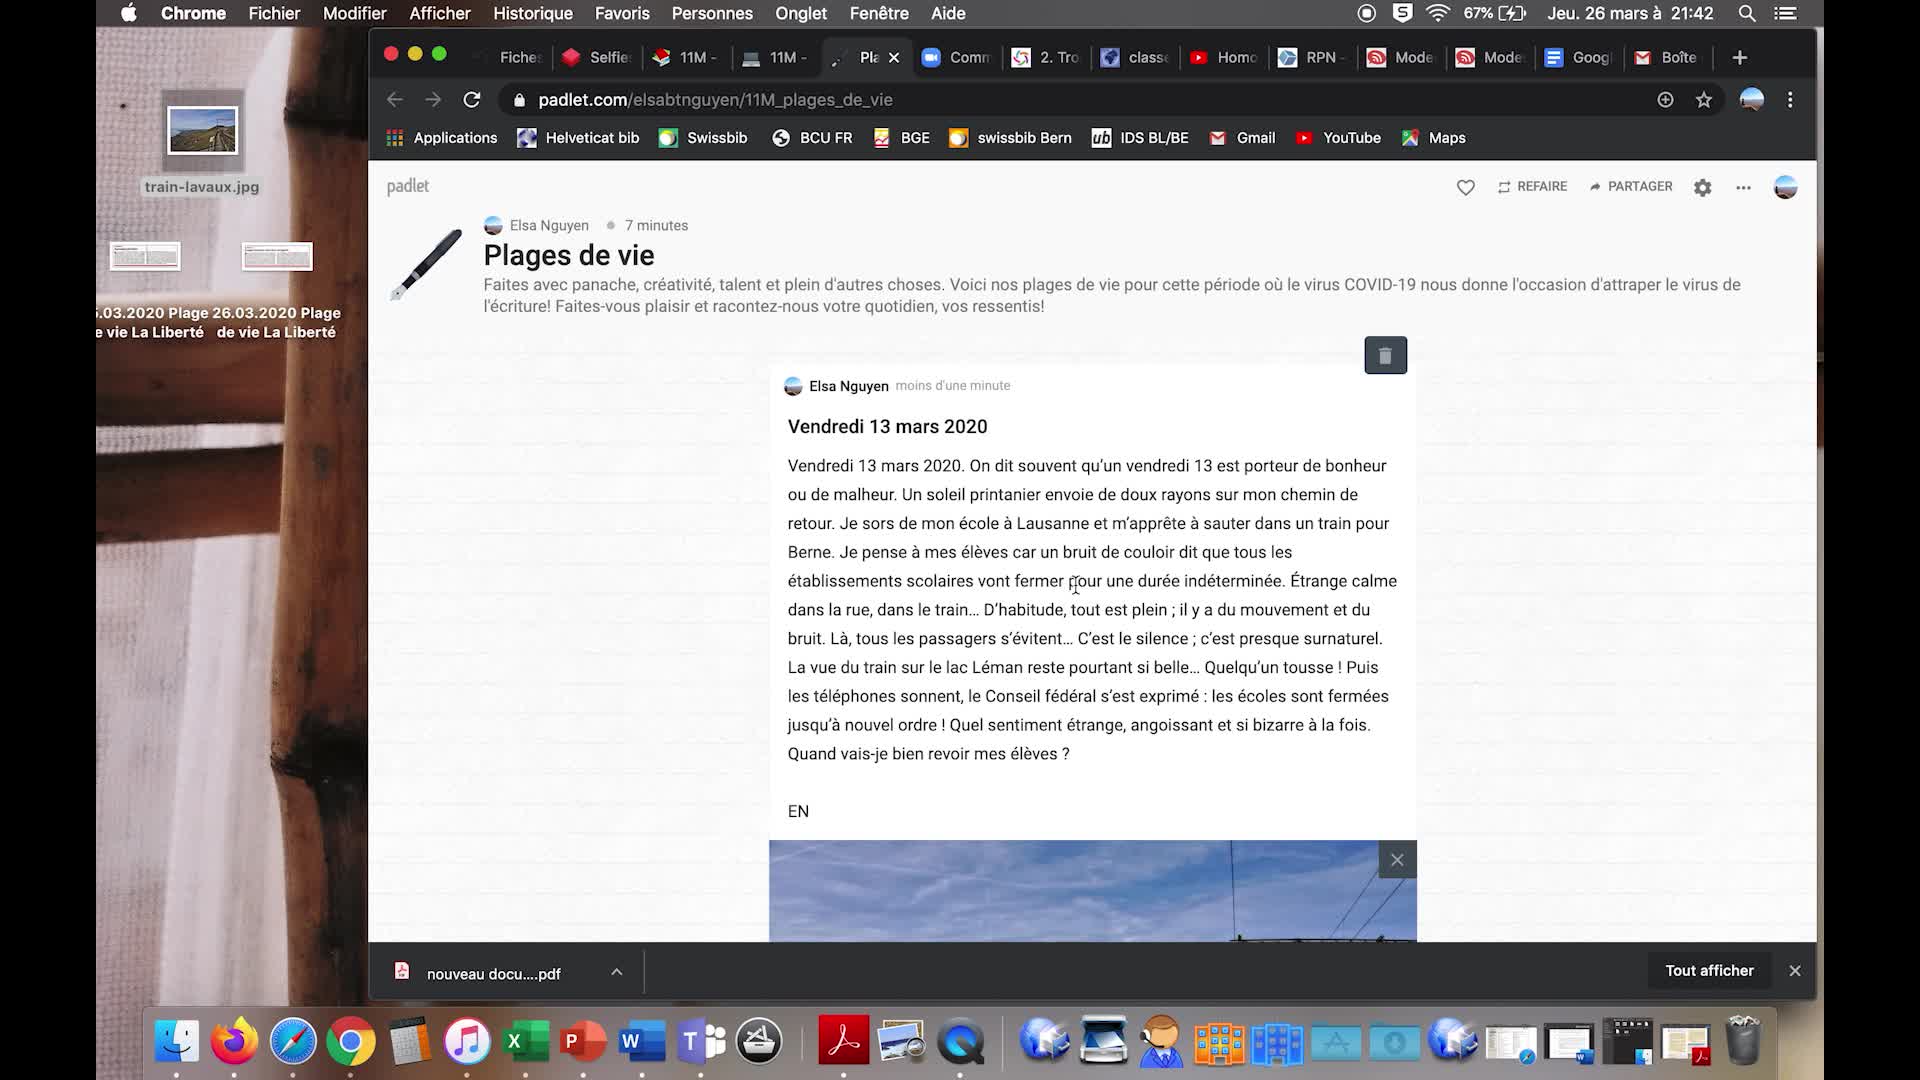This screenshot has height=1080, width=1920.
Task: Like the padlet with heart icon
Action: pyautogui.click(x=1465, y=187)
